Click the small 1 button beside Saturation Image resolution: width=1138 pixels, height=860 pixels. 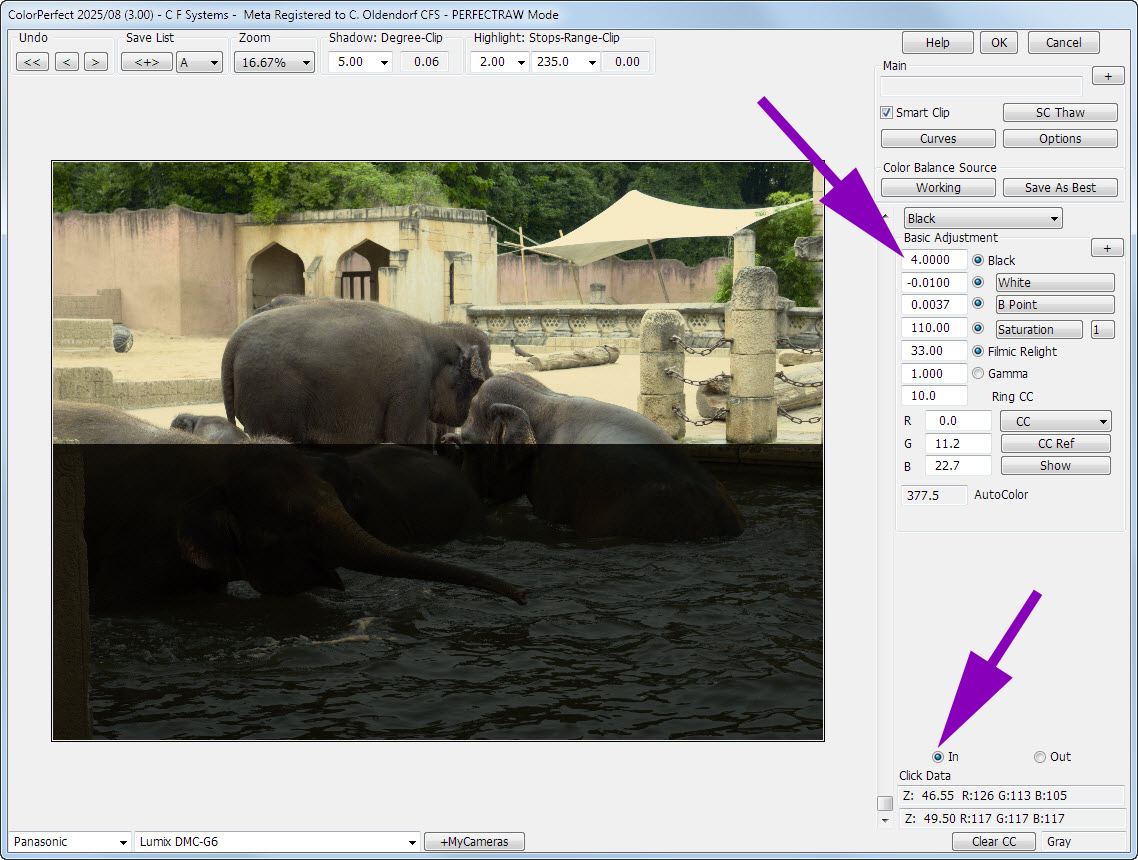(1102, 330)
